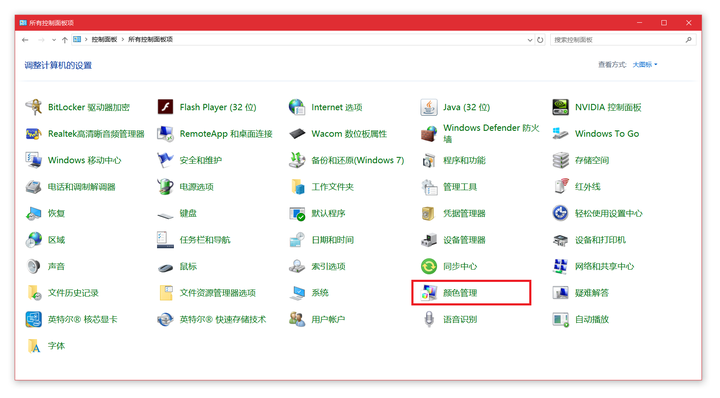Open the Windows 移动中心 icon
Viewport: 720px width, 398px height.
click(x=34, y=160)
